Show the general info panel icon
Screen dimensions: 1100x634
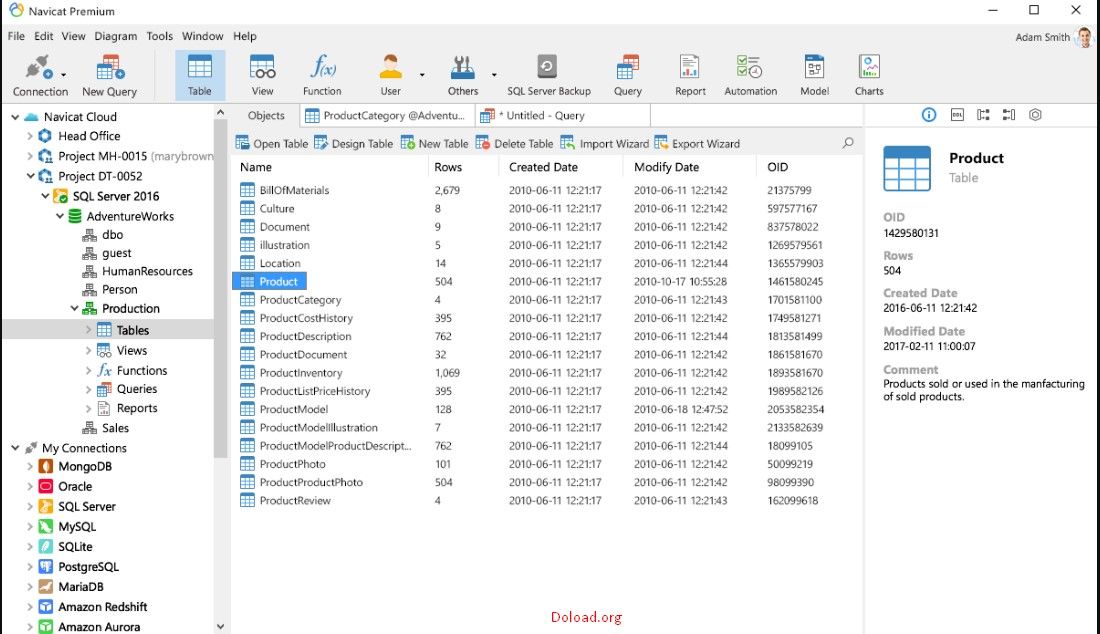929,115
